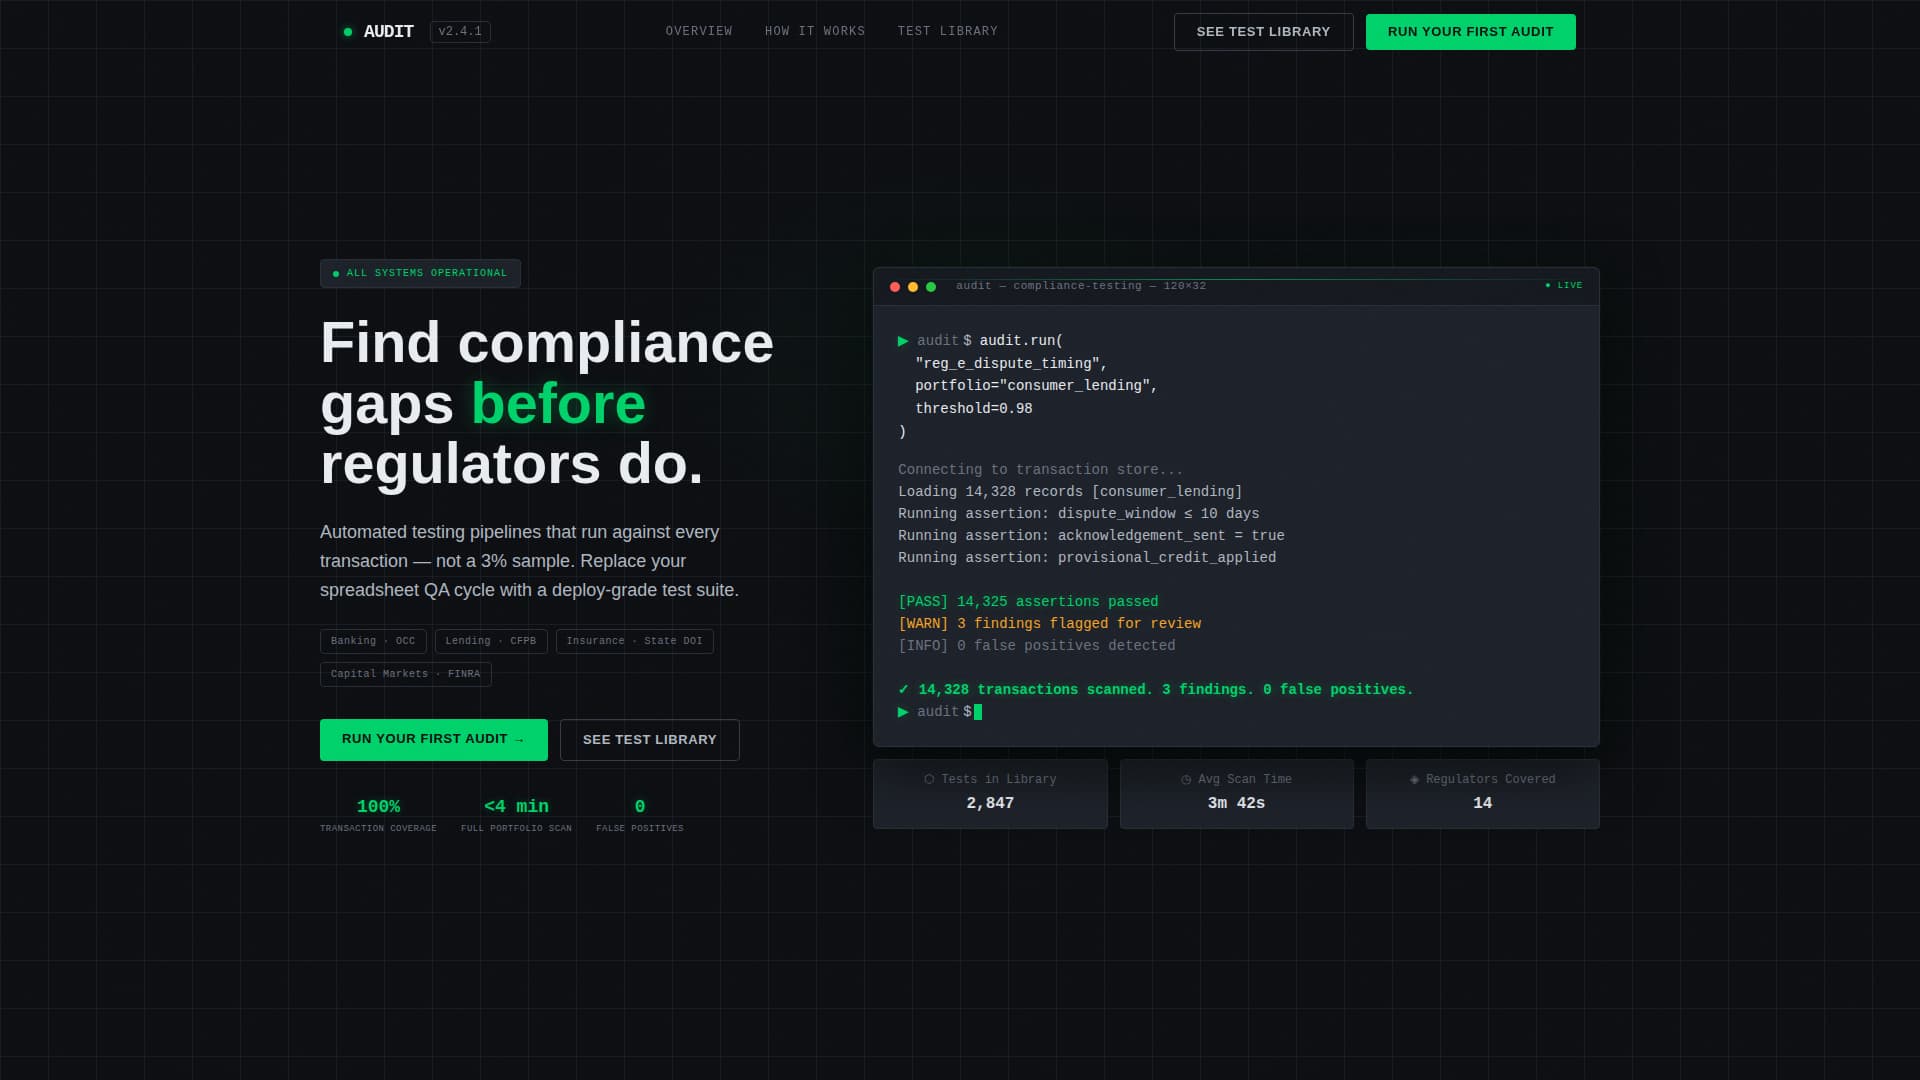Click Regulators Covered diamond icon

tap(1414, 780)
